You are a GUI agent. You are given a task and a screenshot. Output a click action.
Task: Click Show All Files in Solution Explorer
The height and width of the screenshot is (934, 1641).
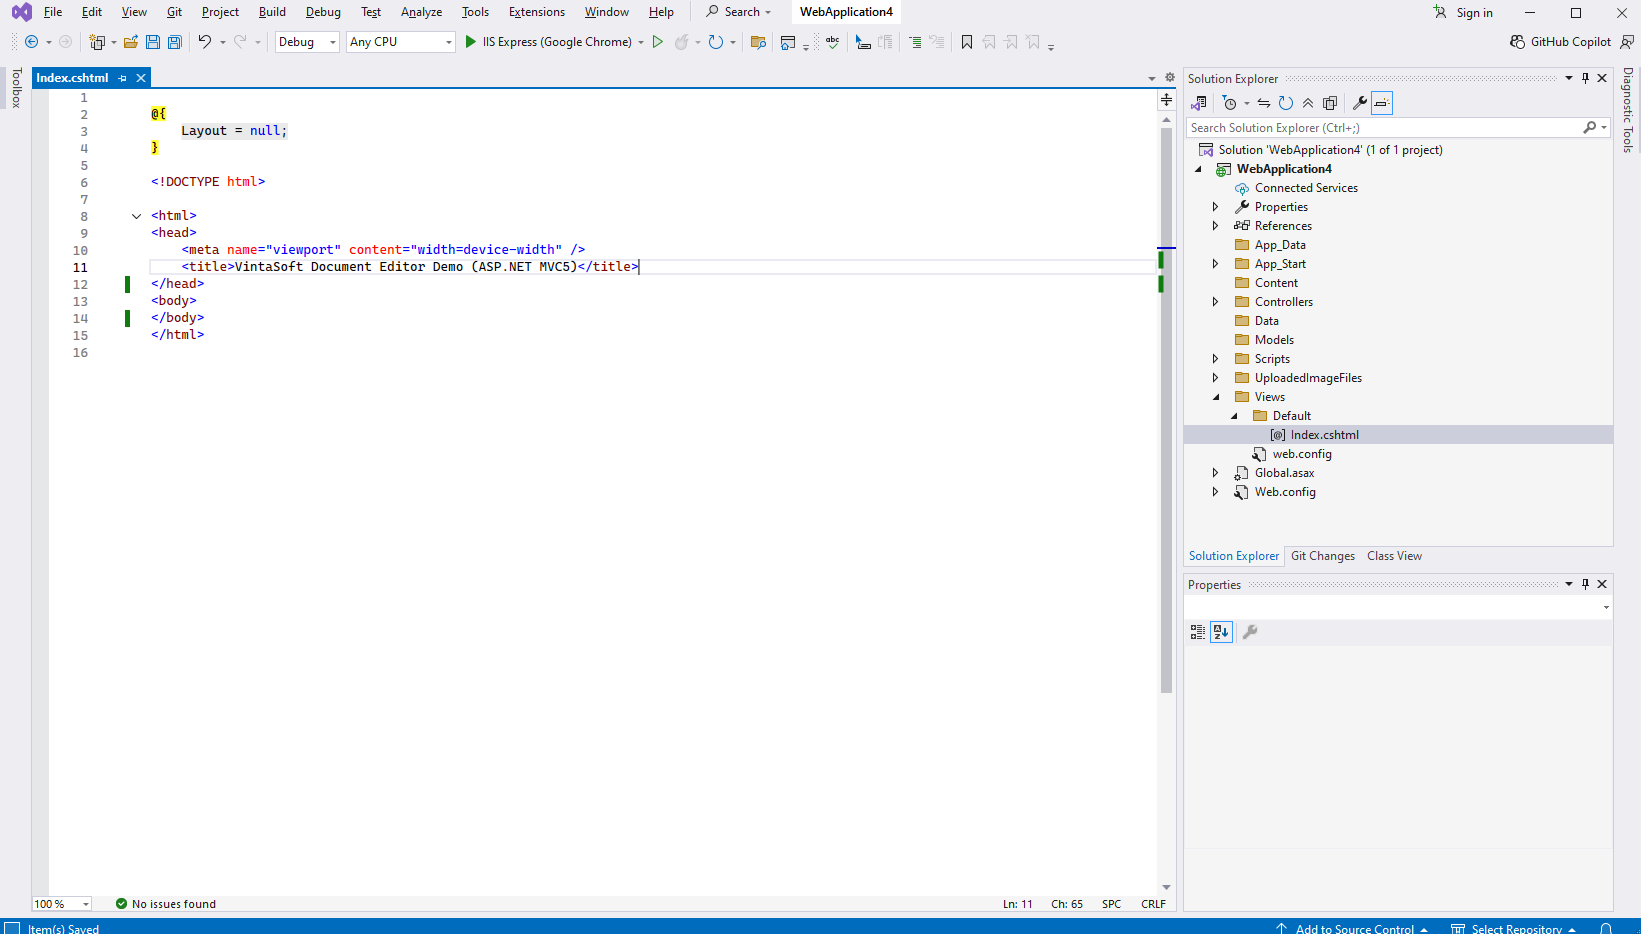click(1330, 103)
